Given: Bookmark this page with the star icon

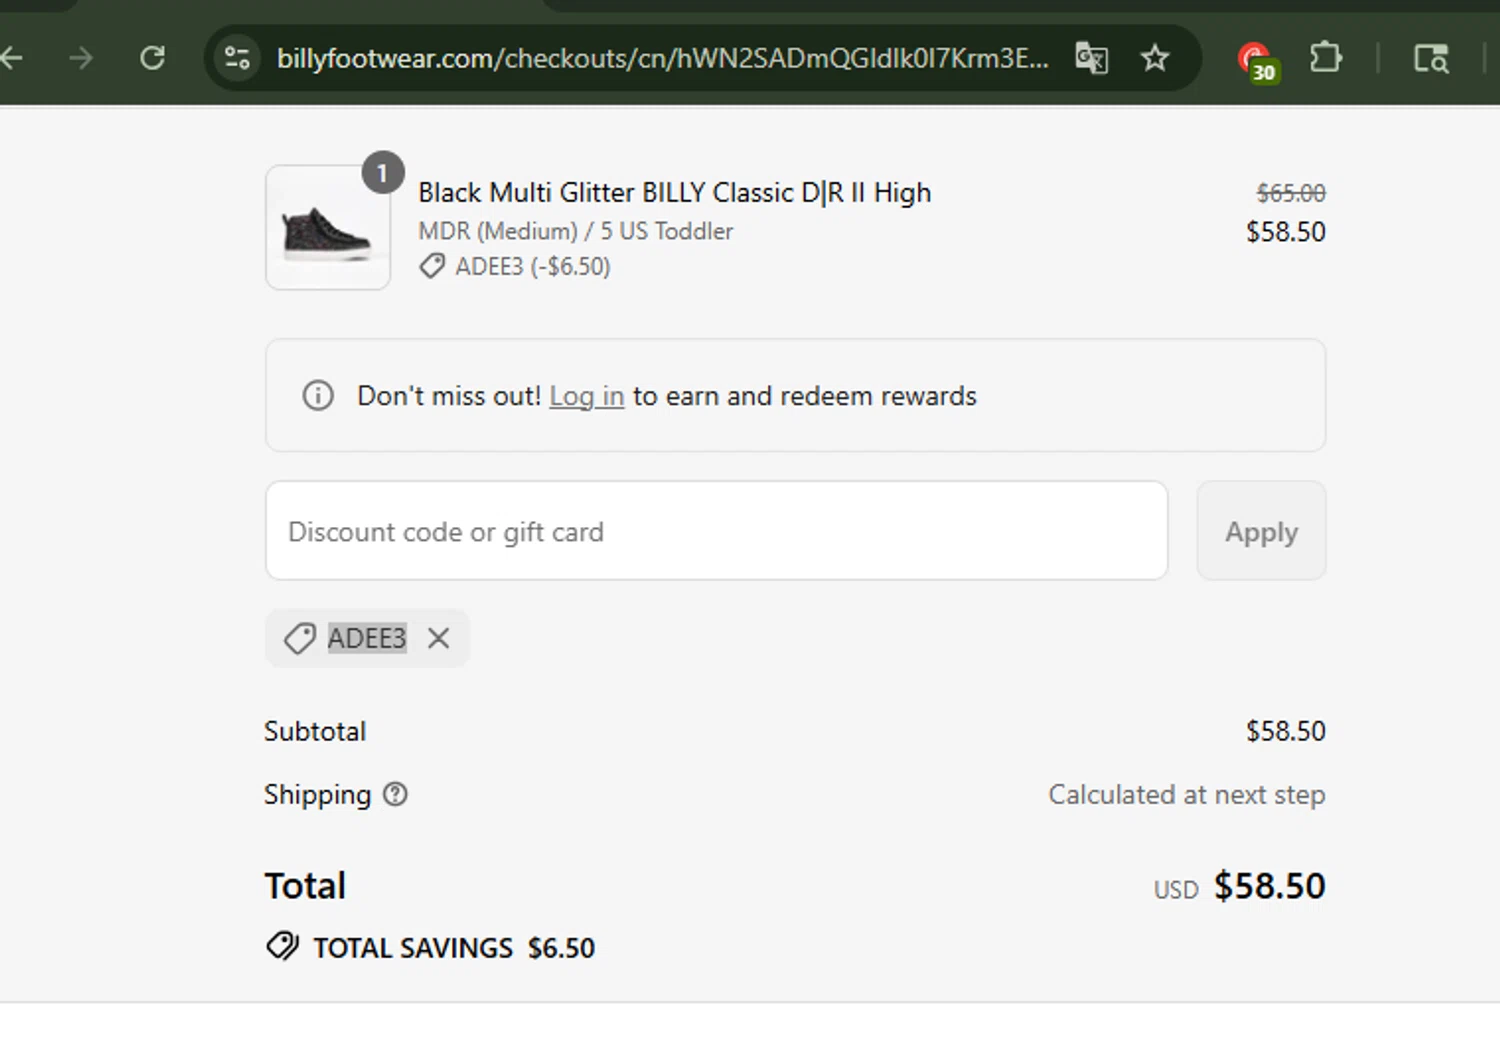Looking at the screenshot, I should (1155, 58).
